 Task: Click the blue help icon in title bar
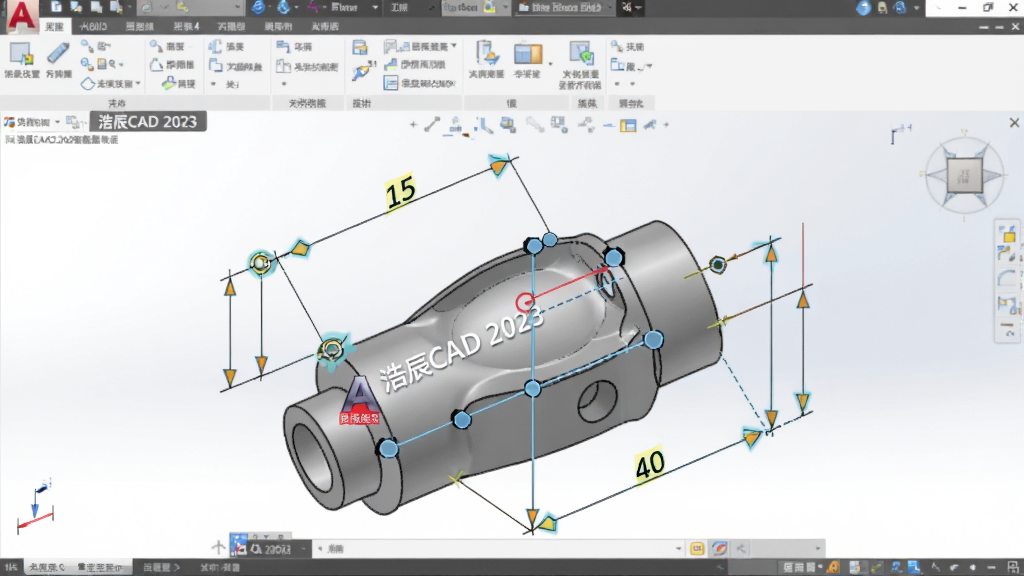pos(900,8)
